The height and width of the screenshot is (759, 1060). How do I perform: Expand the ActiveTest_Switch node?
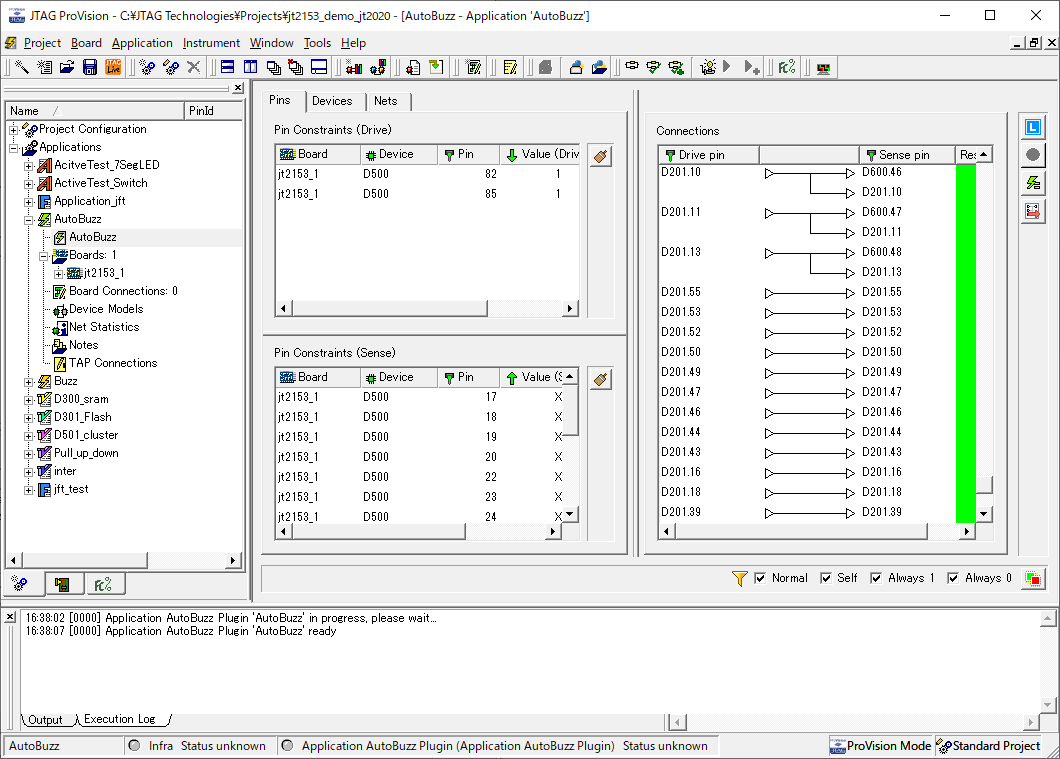[x=28, y=183]
